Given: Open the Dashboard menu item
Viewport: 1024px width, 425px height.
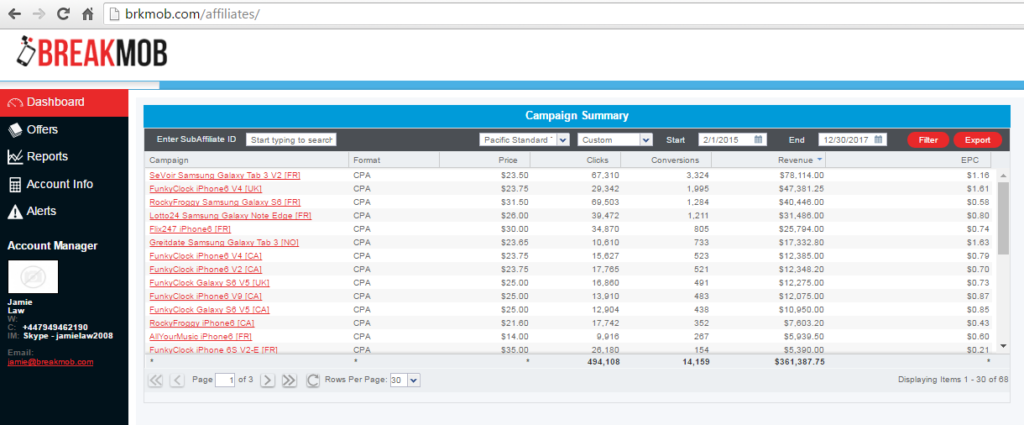Looking at the screenshot, I should (x=64, y=102).
